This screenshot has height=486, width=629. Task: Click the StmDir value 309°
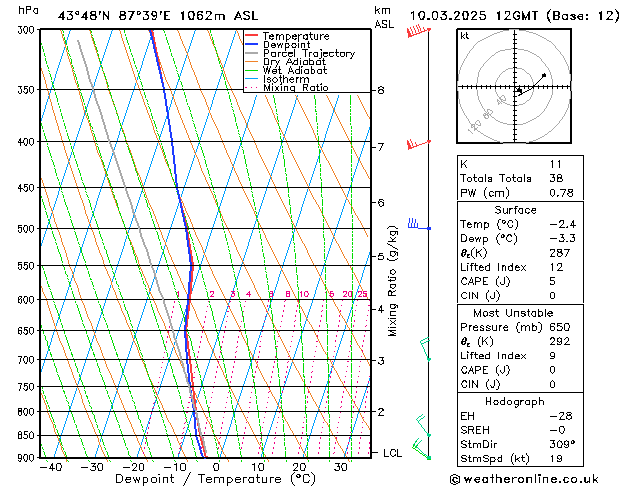[x=562, y=444]
